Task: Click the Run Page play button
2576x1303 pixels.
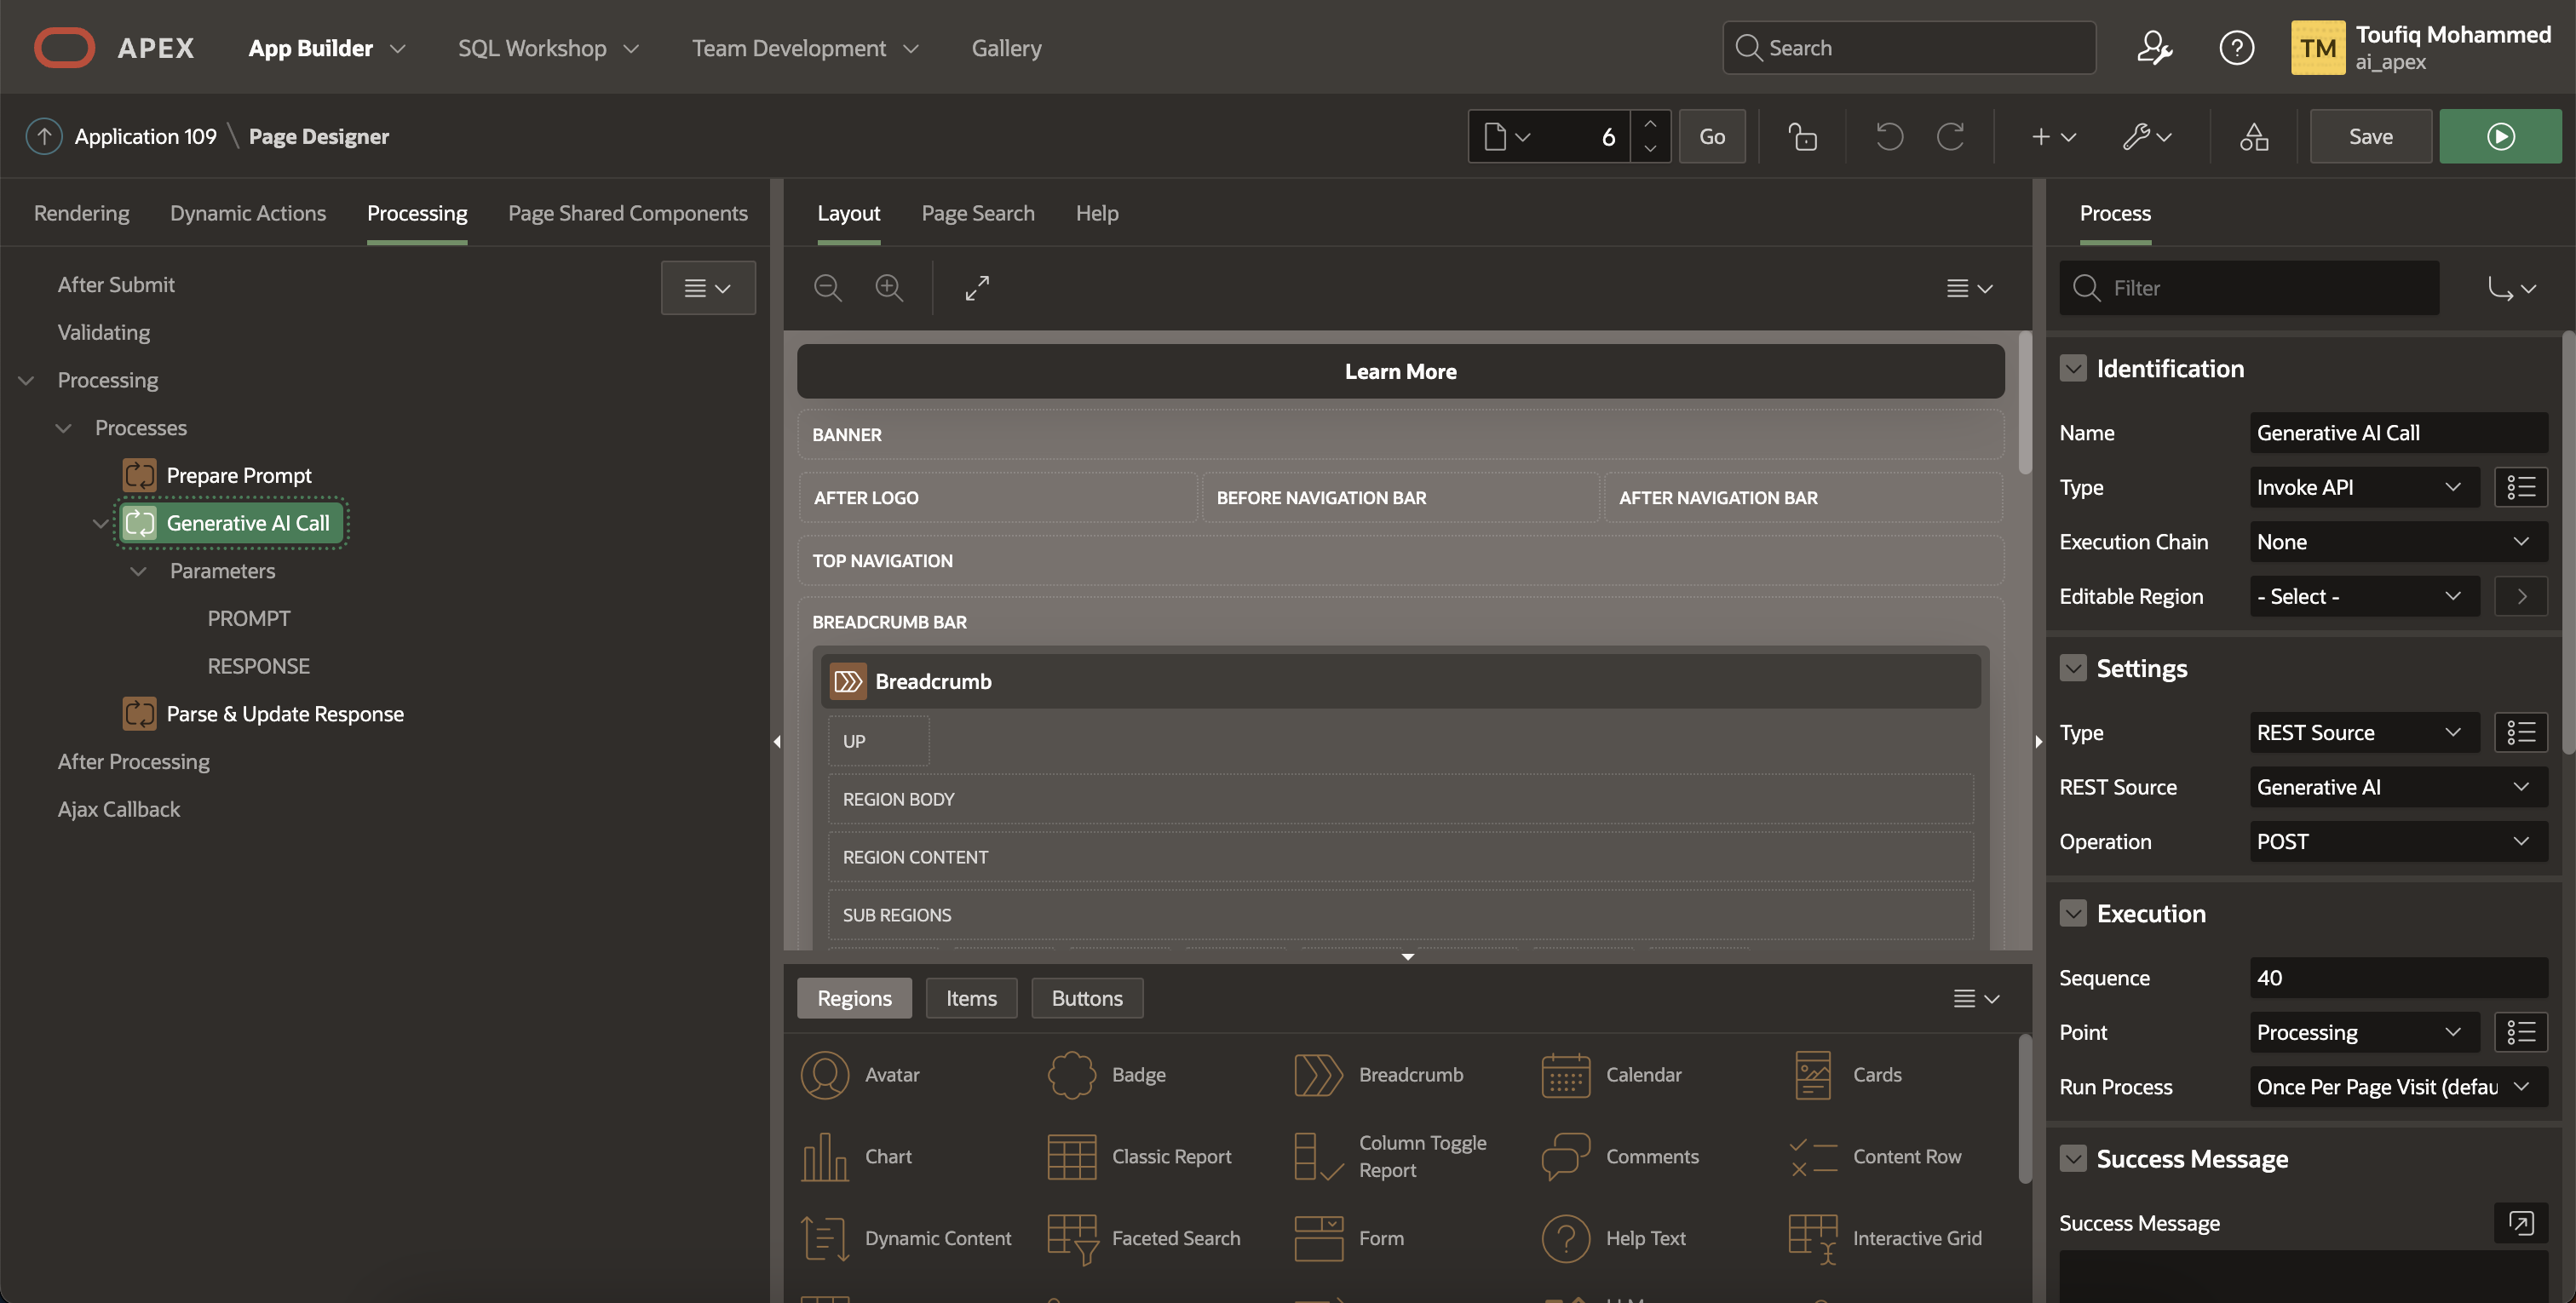Action: (2499, 136)
